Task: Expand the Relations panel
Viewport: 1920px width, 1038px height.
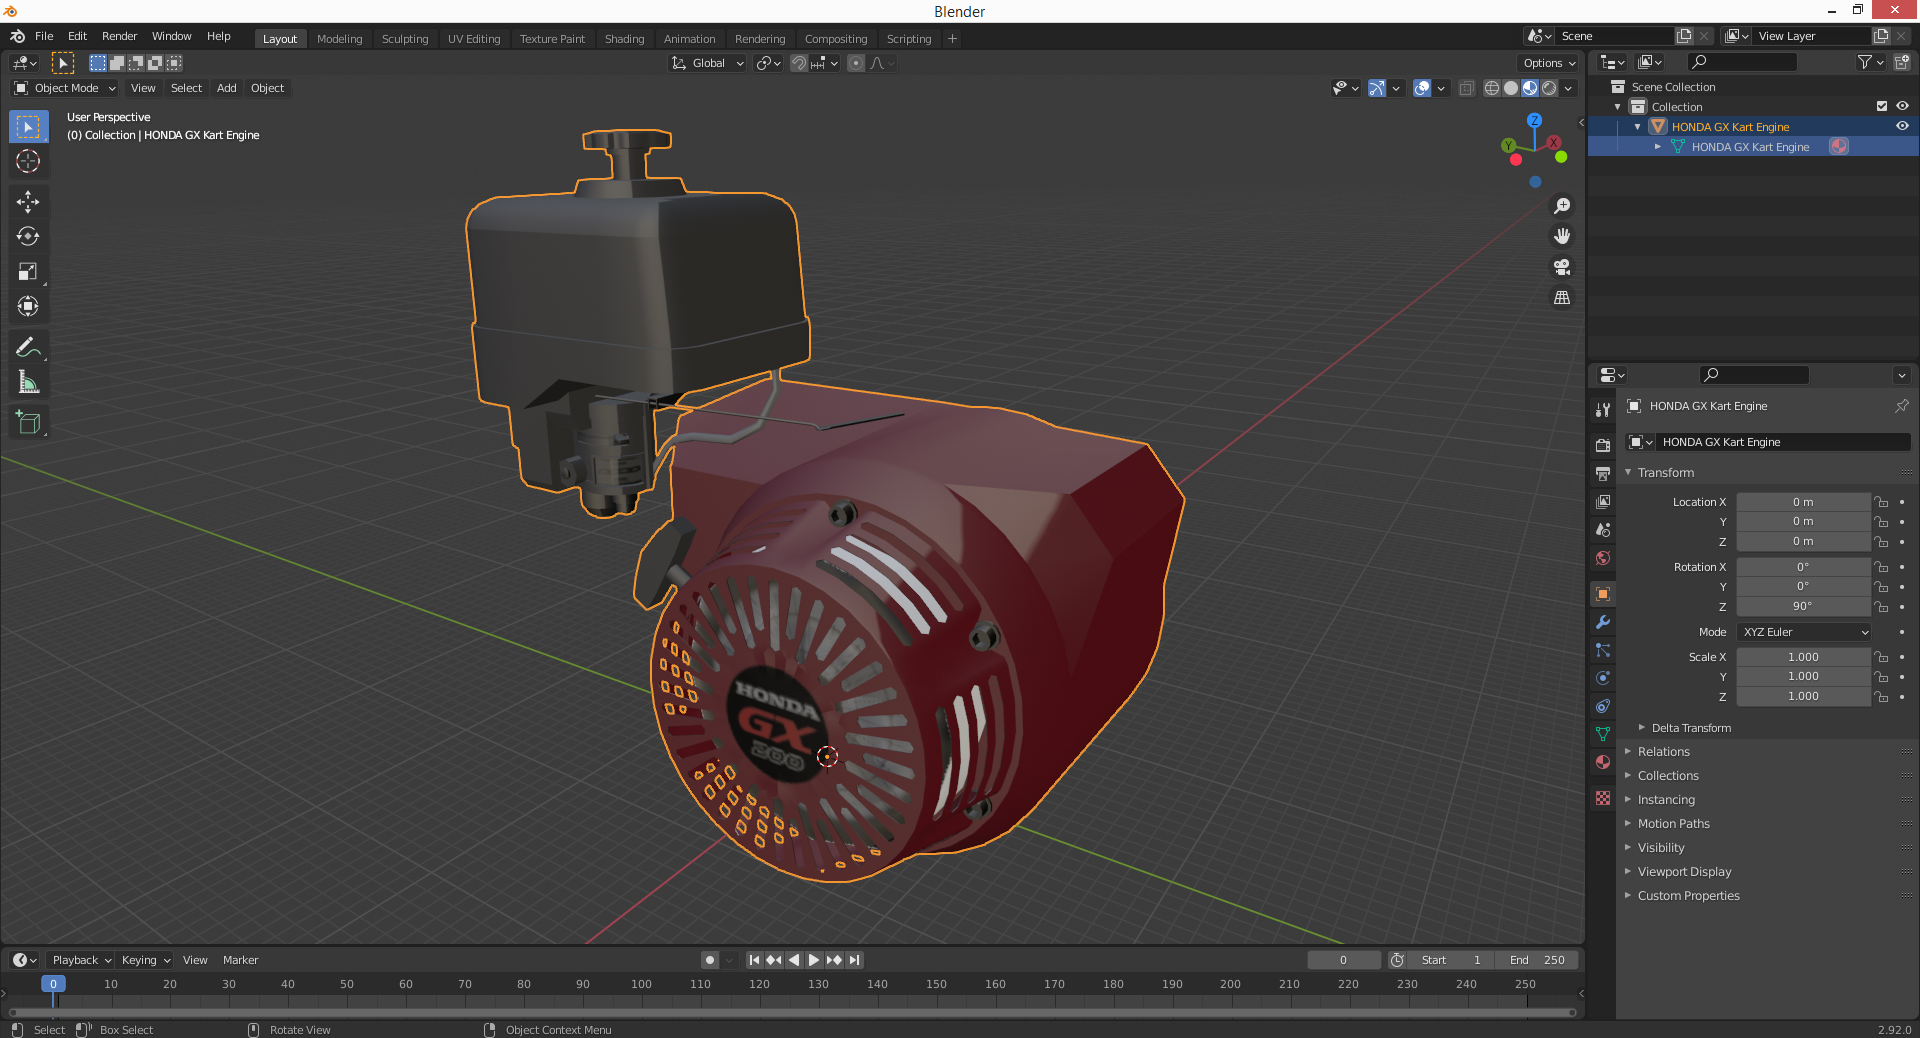Action: [x=1663, y=752]
